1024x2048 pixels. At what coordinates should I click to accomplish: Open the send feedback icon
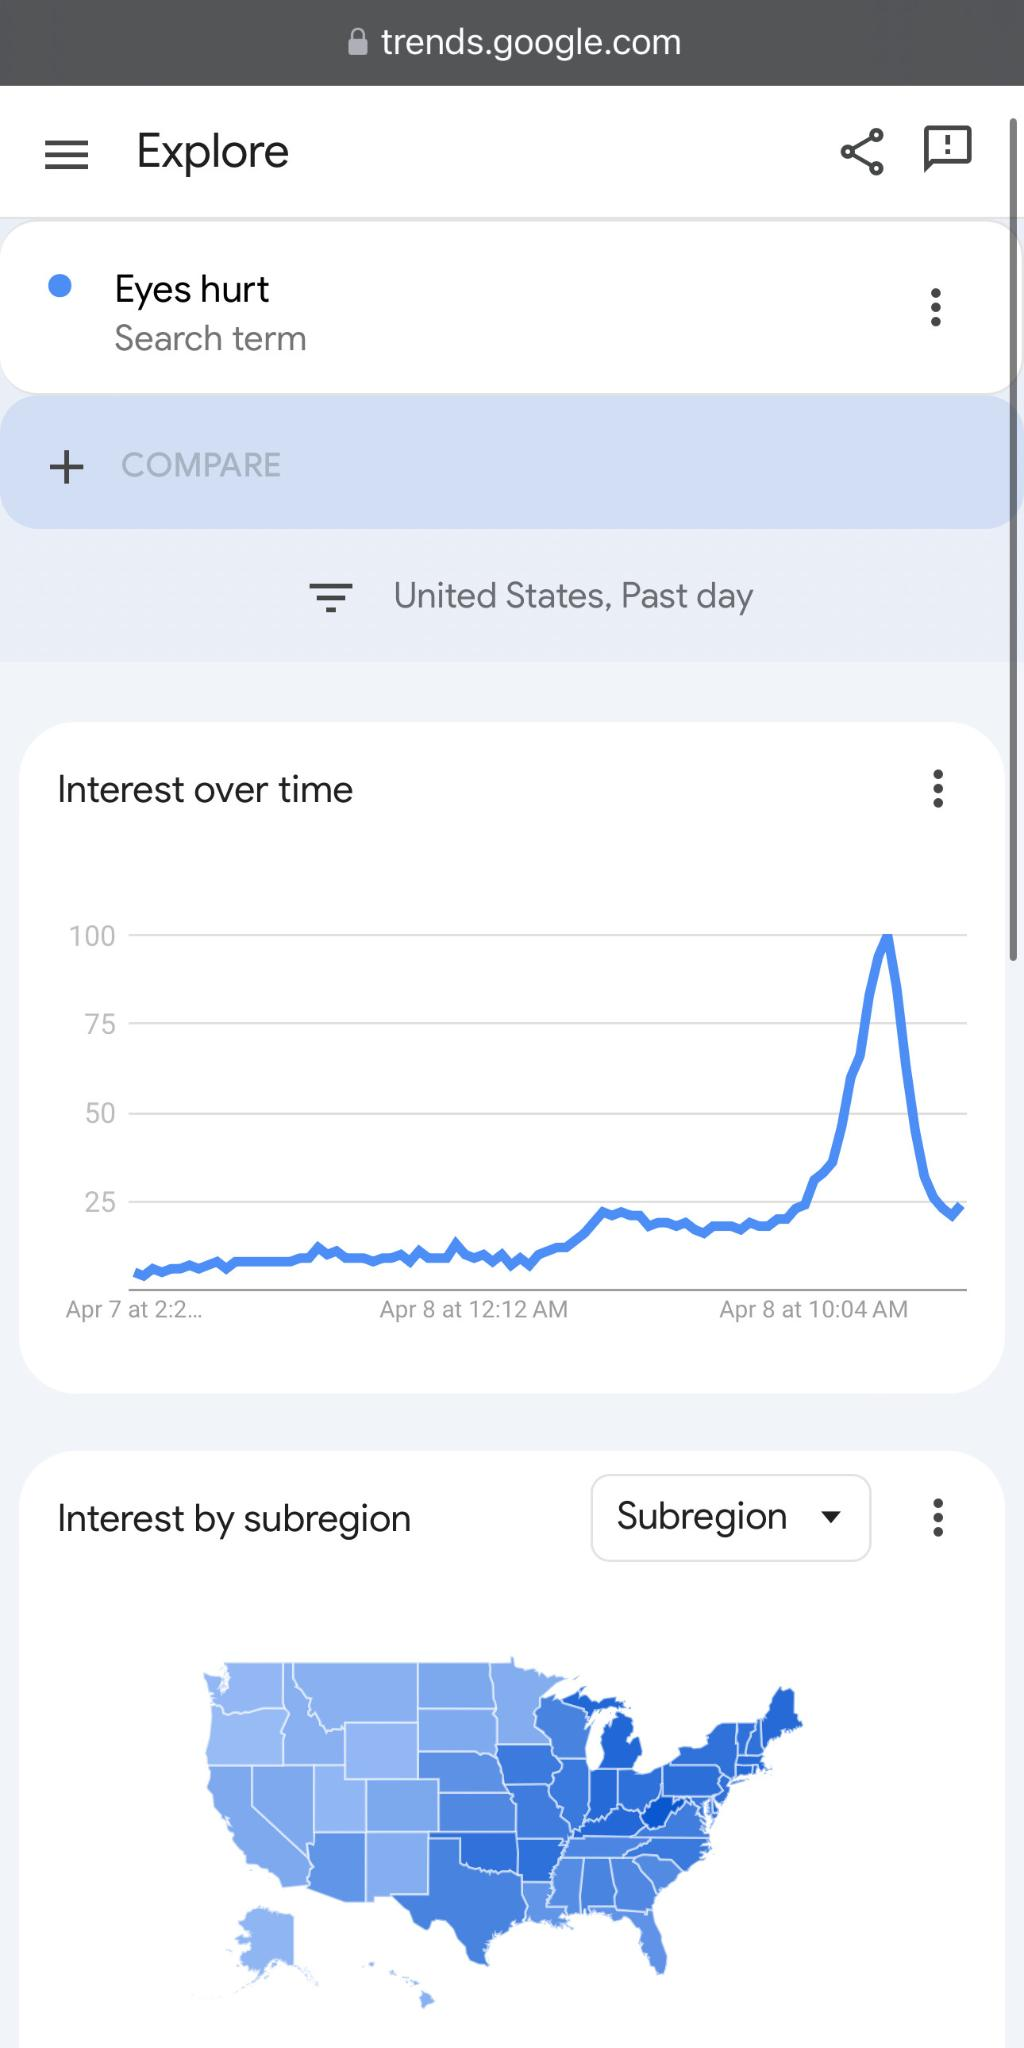point(947,149)
